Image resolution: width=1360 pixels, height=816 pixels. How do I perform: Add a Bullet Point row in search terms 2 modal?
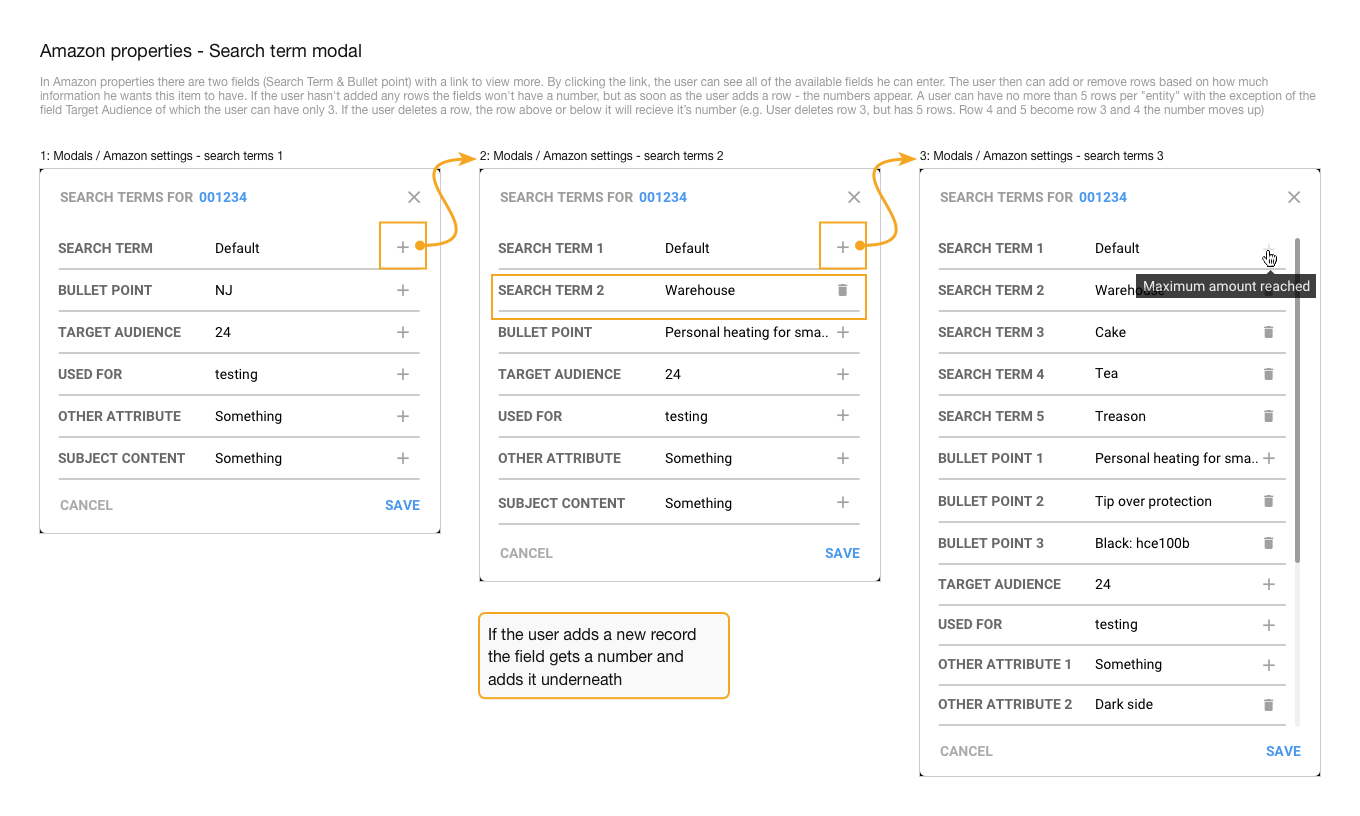click(843, 332)
